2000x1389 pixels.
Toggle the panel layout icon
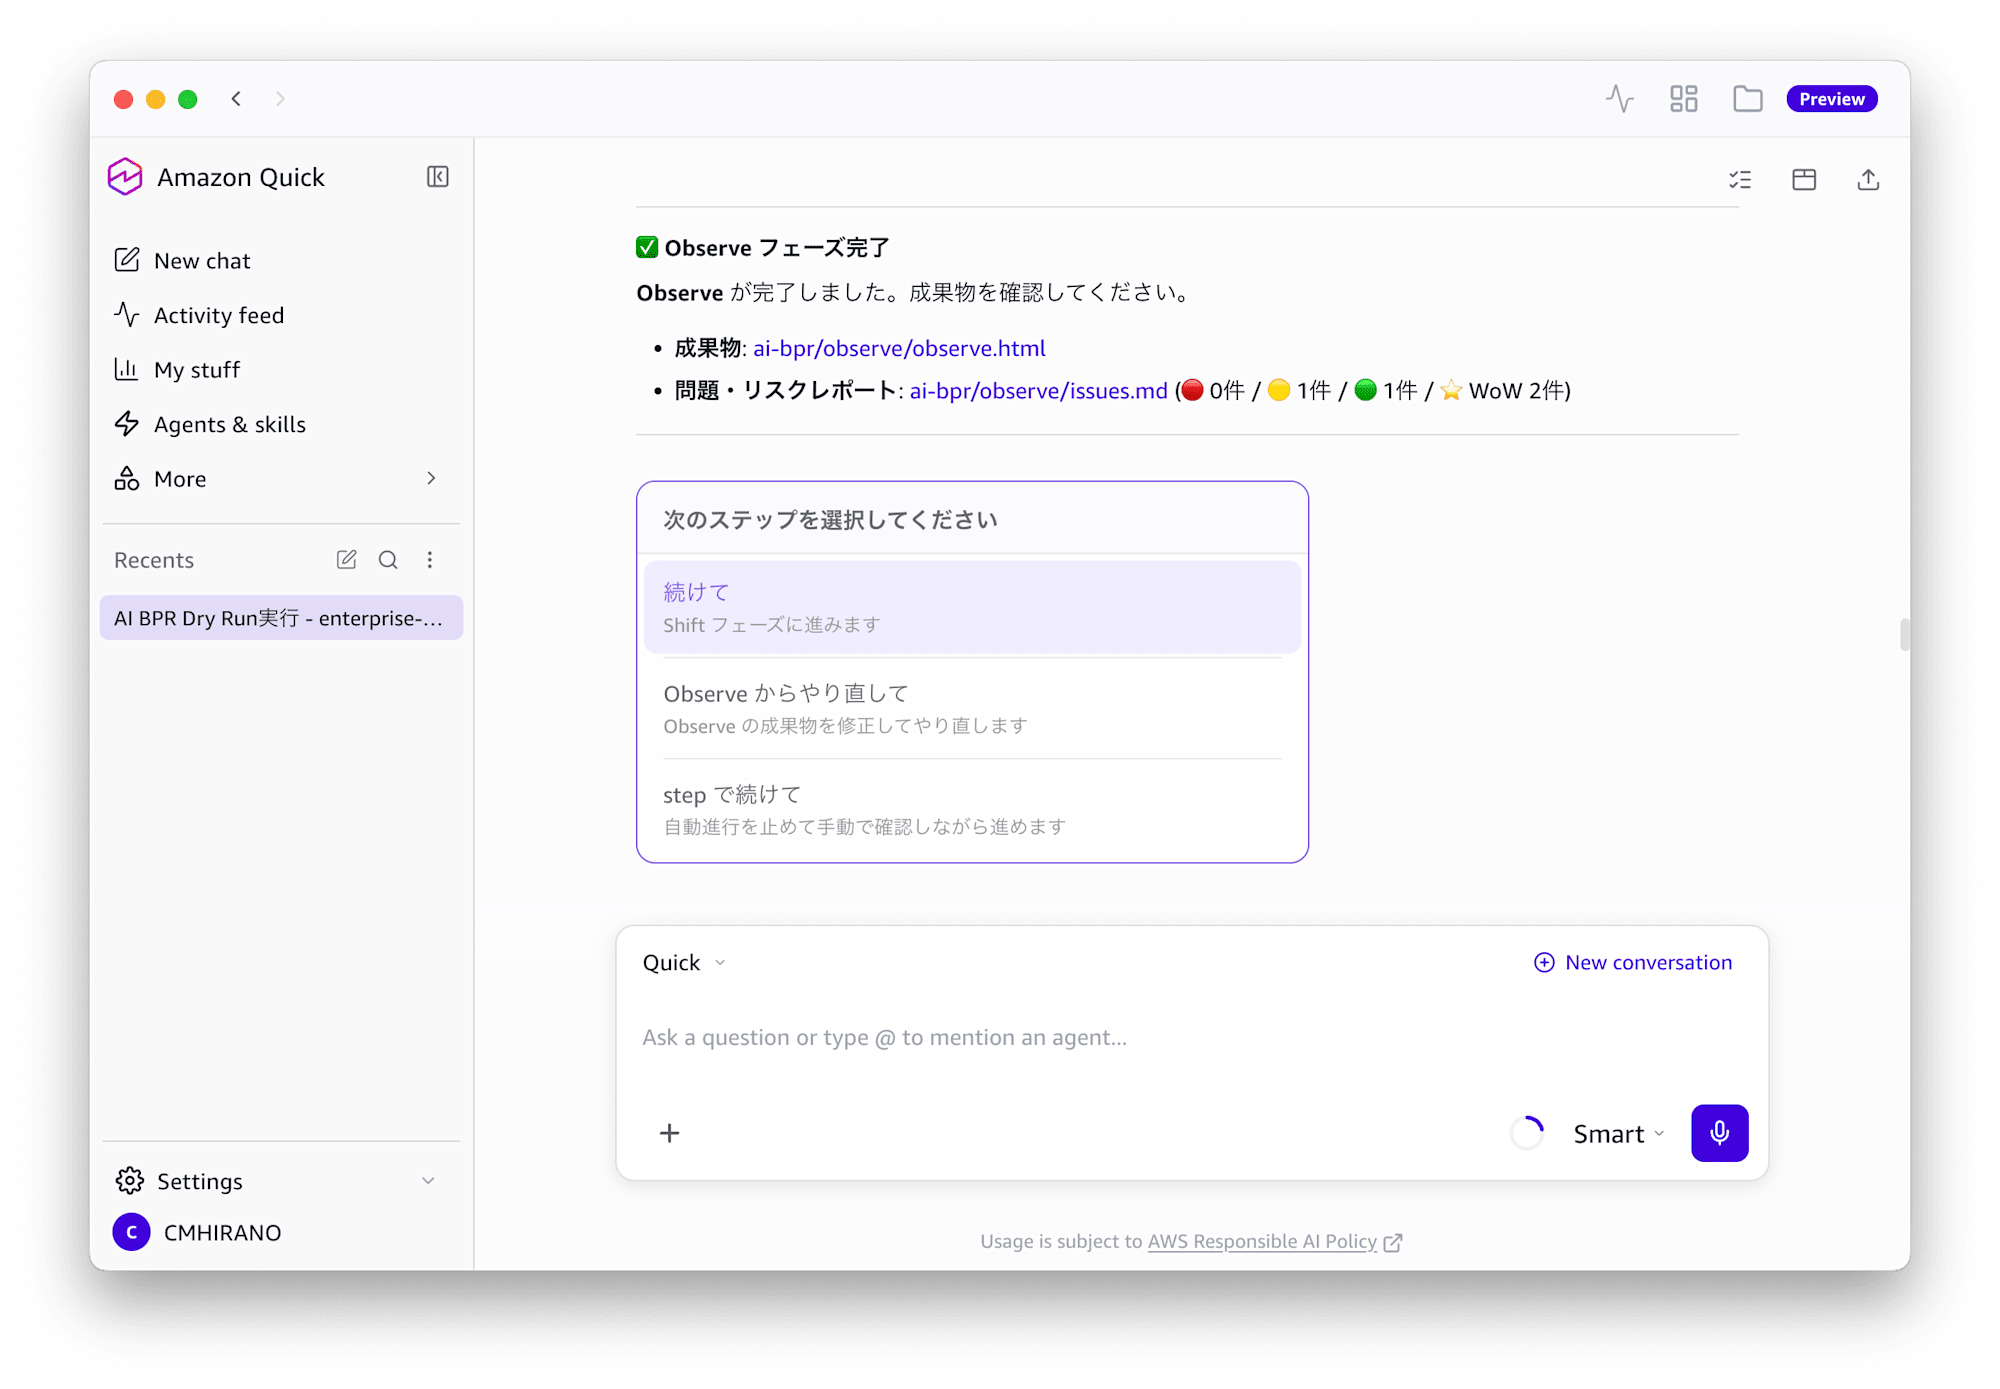pos(1804,180)
